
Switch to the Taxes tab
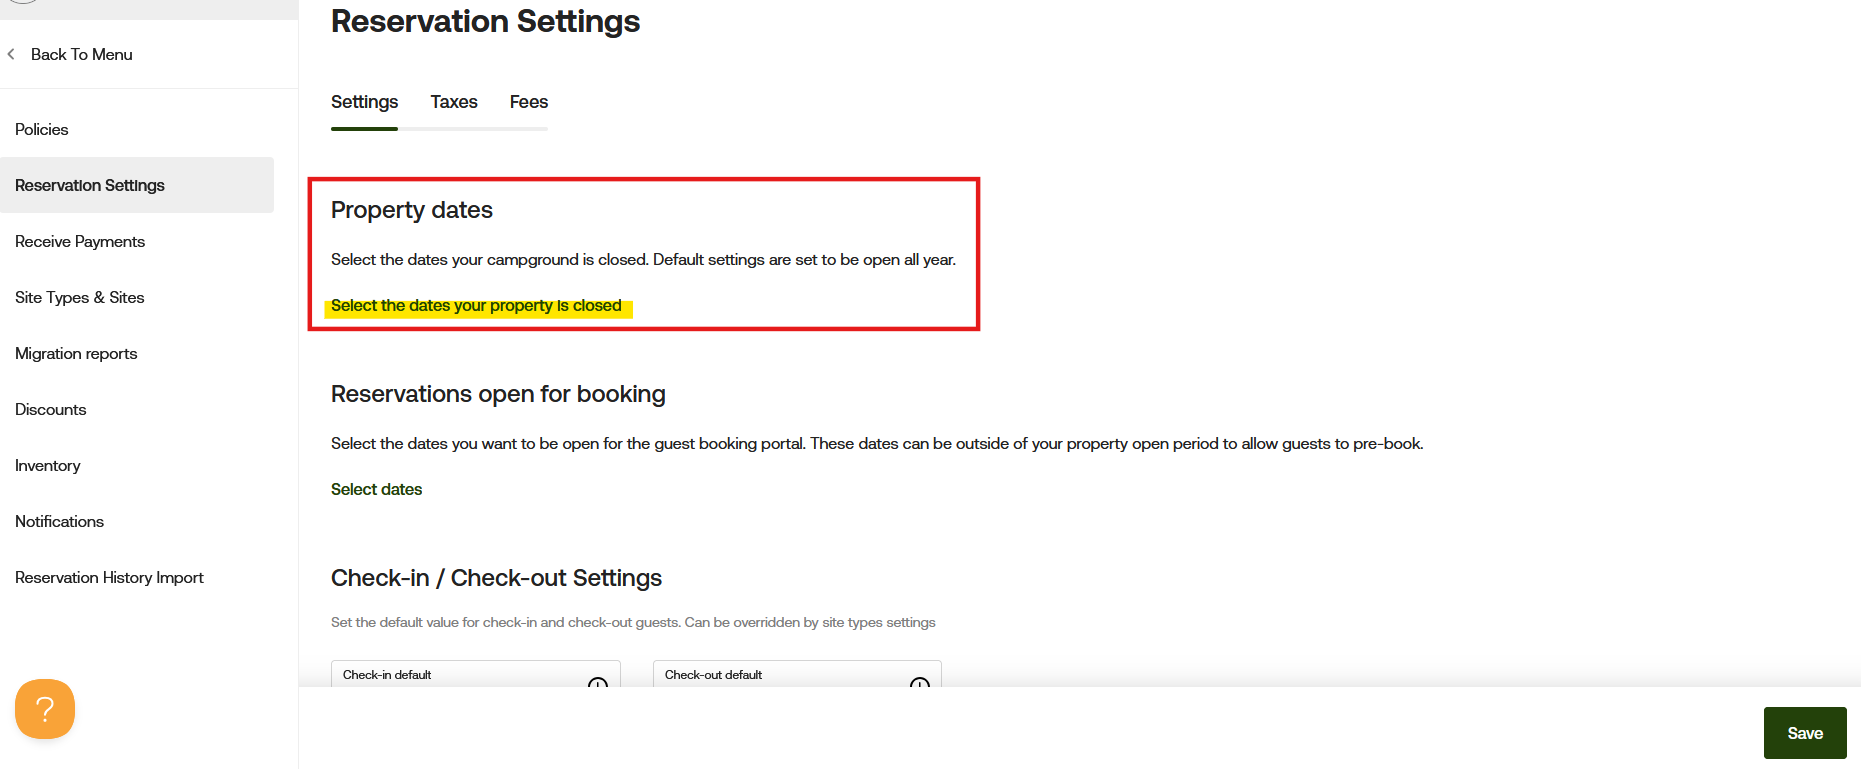pos(454,102)
